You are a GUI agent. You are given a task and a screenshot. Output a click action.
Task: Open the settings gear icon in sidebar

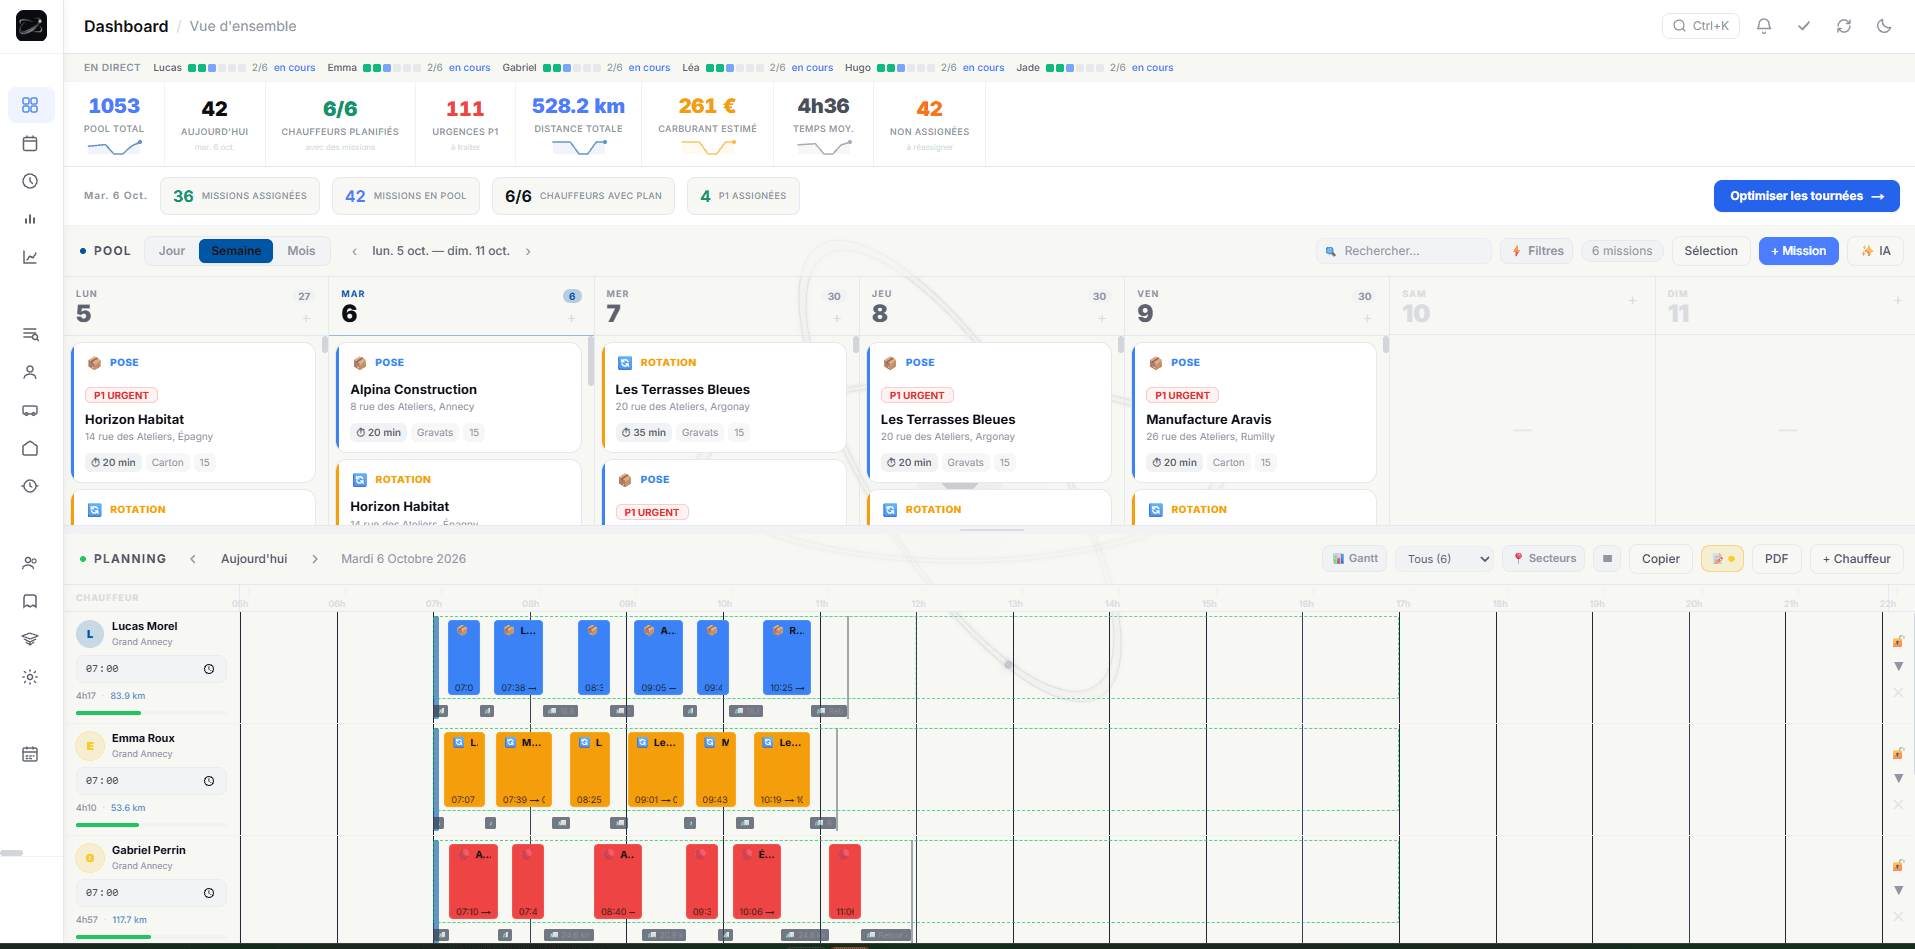pos(30,677)
